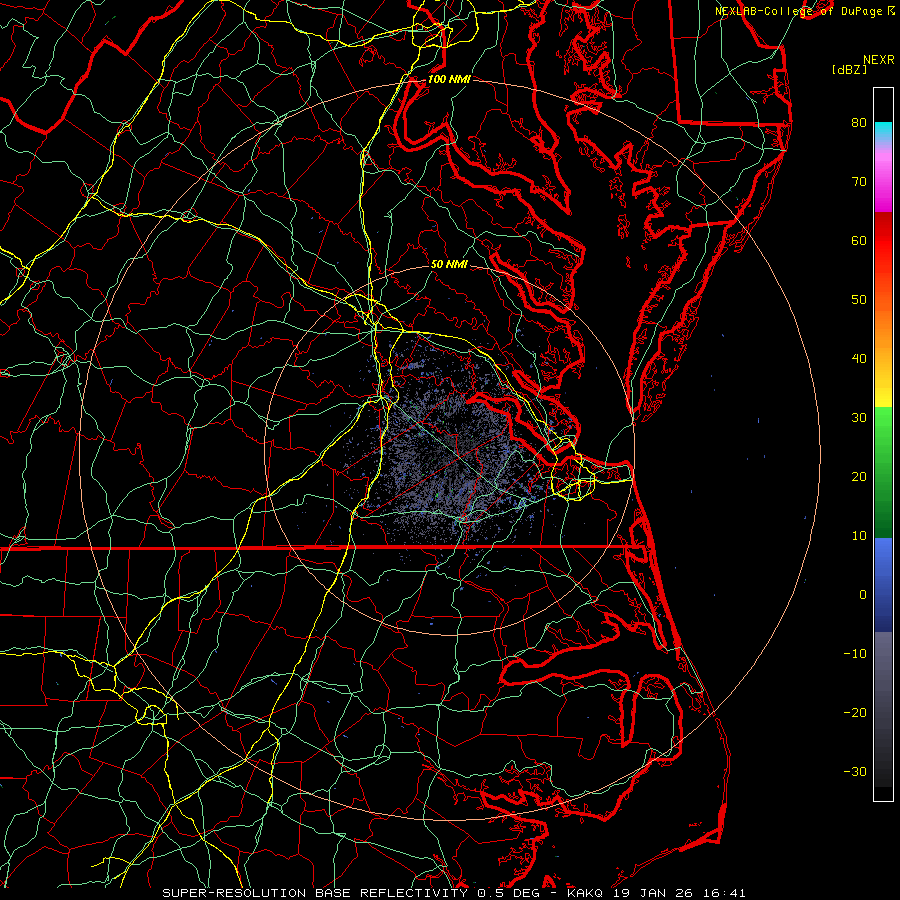
Task: Click the gray band near -20 dBZ
Action: pos(883,710)
